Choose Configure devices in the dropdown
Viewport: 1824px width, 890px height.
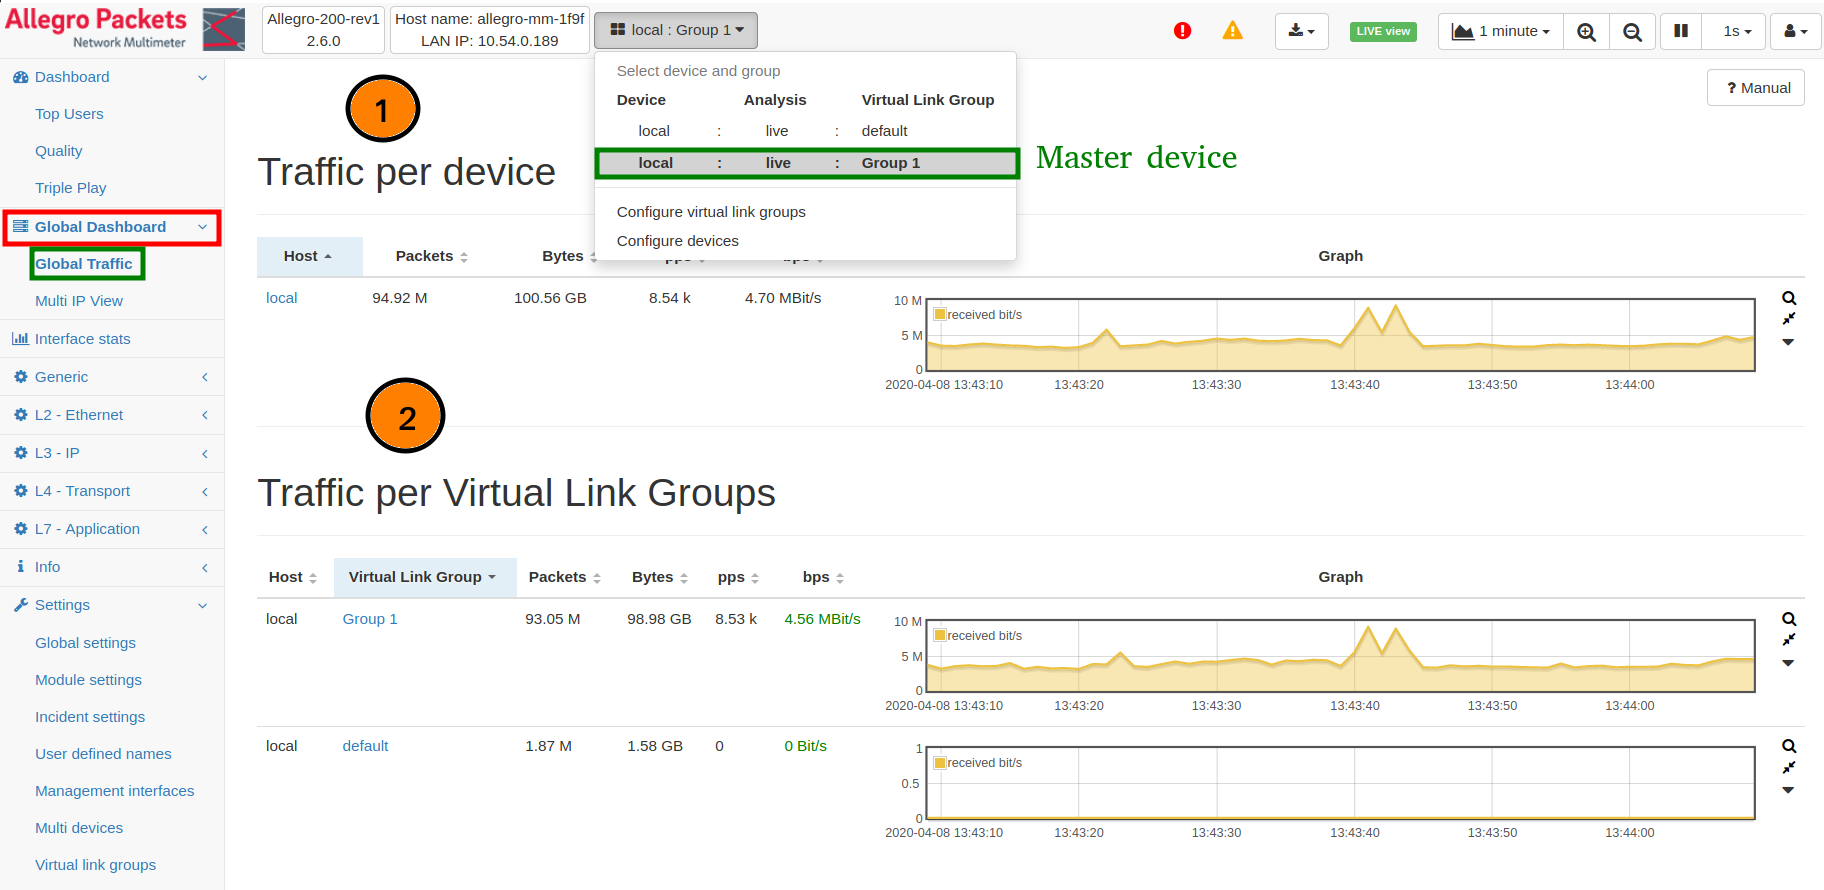tap(678, 241)
